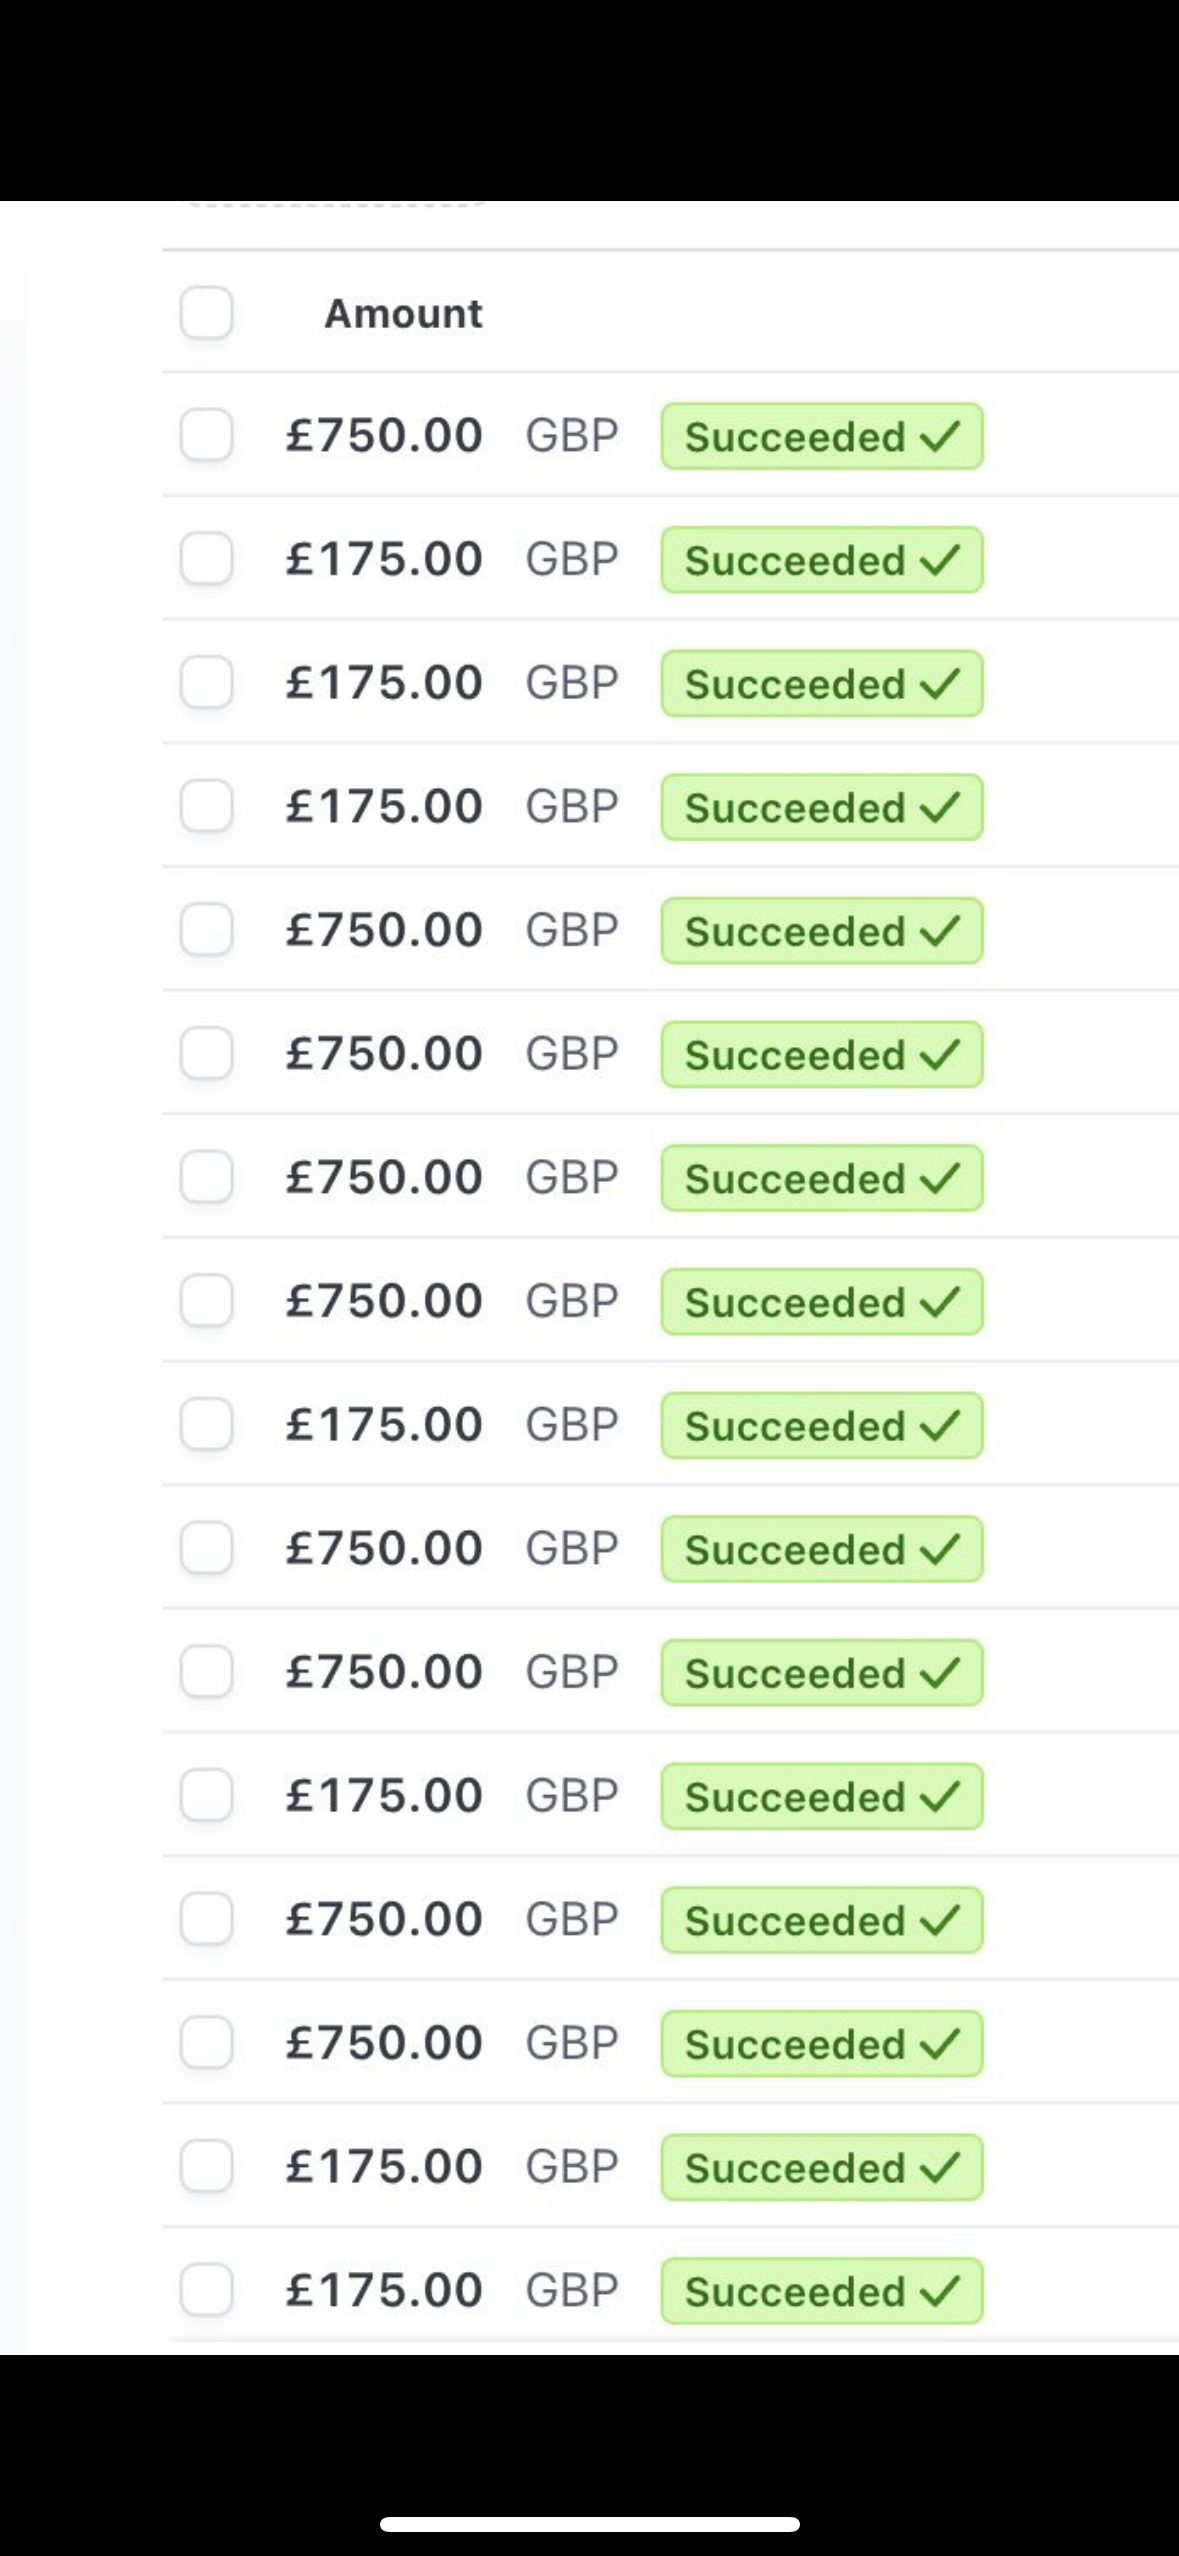Open the first £750.00 payment amount
This screenshot has height=2556, width=1179.
(384, 436)
